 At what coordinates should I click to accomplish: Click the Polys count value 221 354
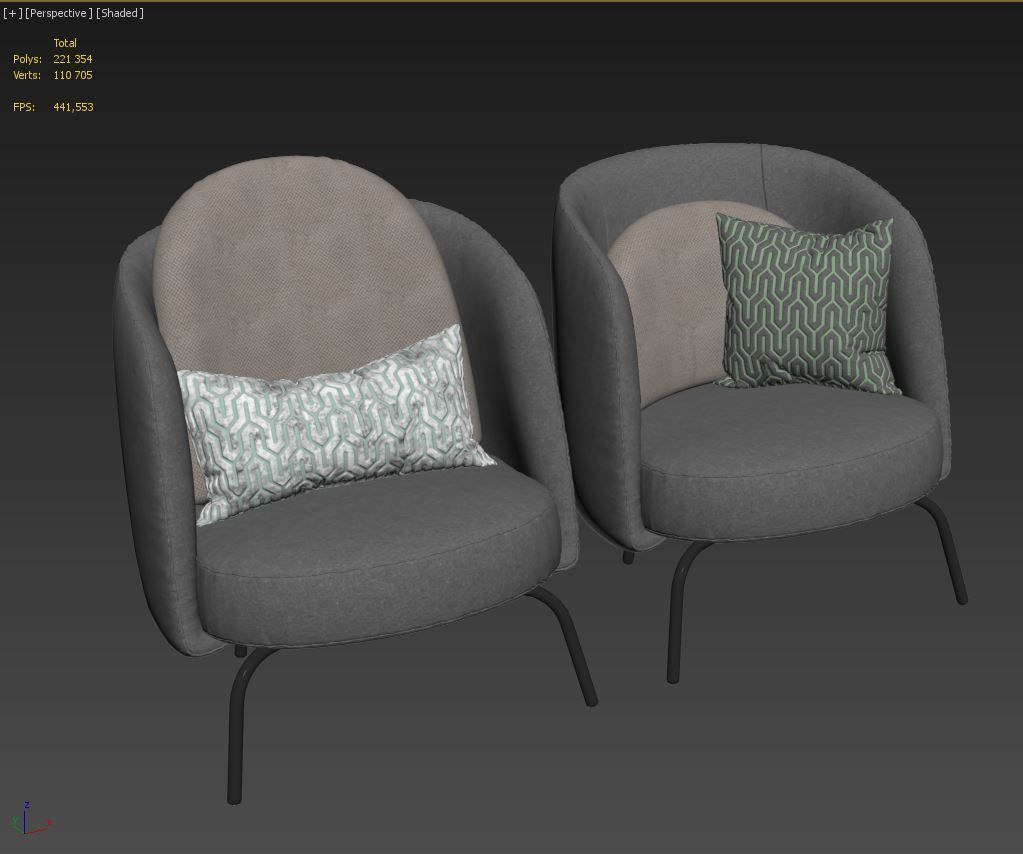click(72, 59)
